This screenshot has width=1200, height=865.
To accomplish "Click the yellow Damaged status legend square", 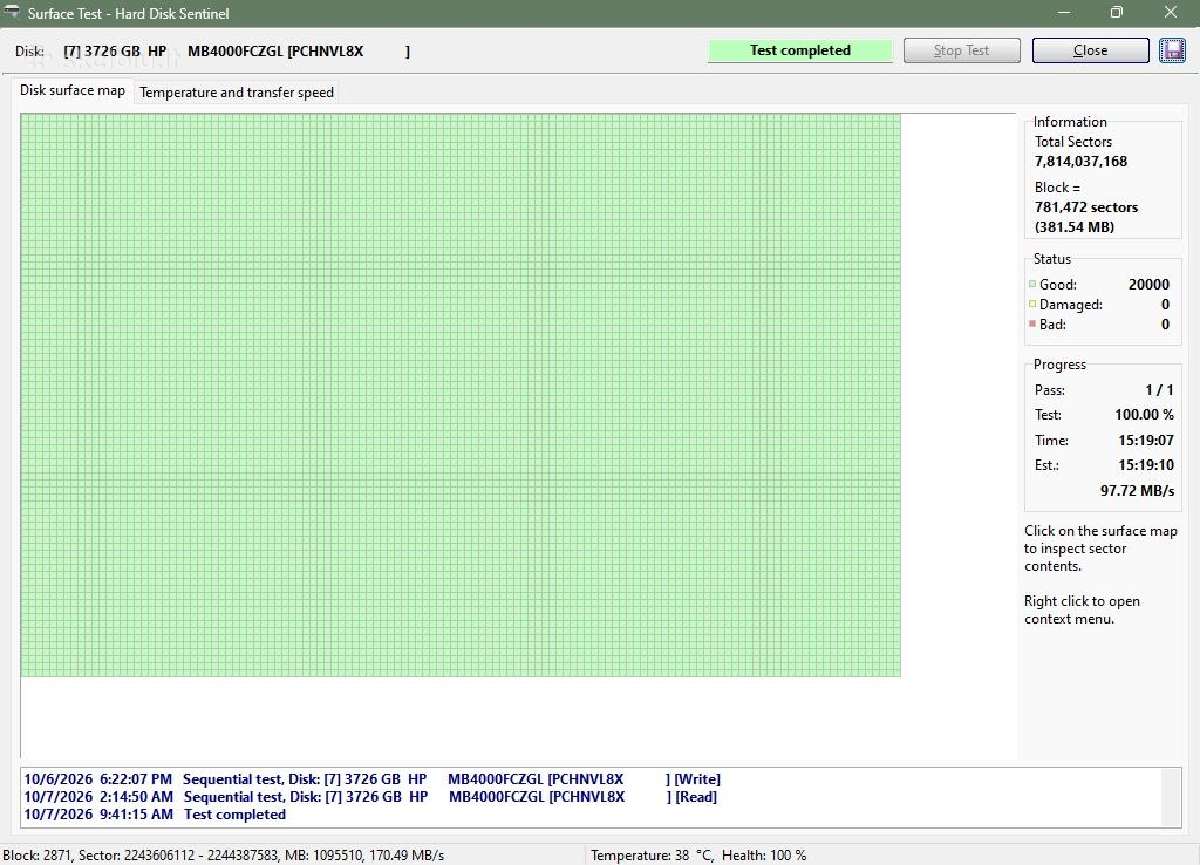I will click(1032, 305).
